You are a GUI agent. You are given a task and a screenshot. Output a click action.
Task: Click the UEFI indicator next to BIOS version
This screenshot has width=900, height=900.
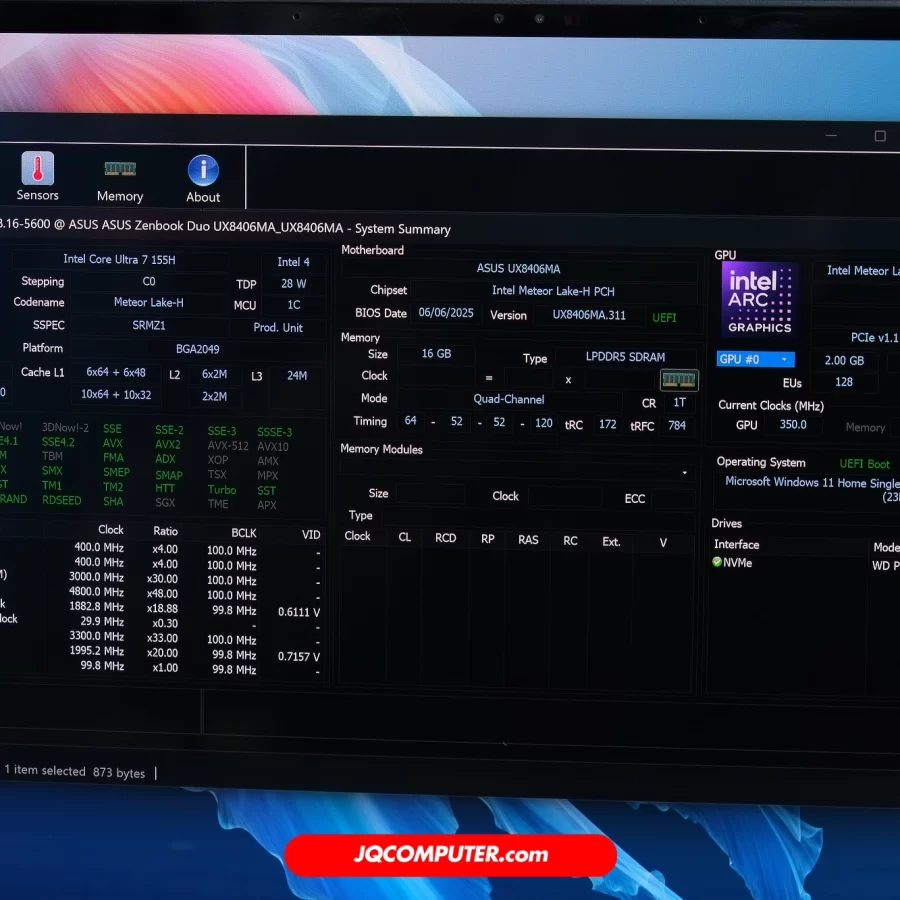coord(664,318)
